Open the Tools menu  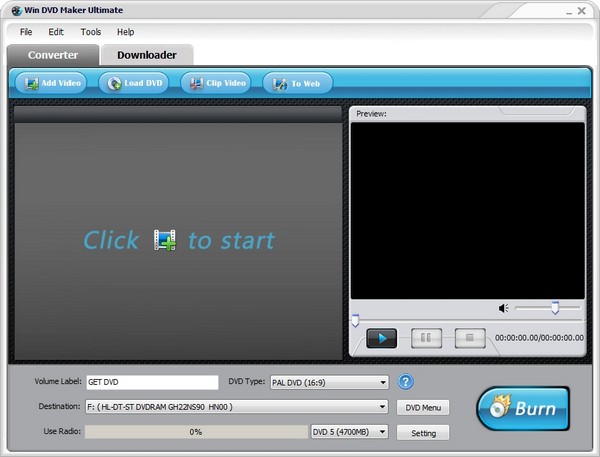[91, 32]
